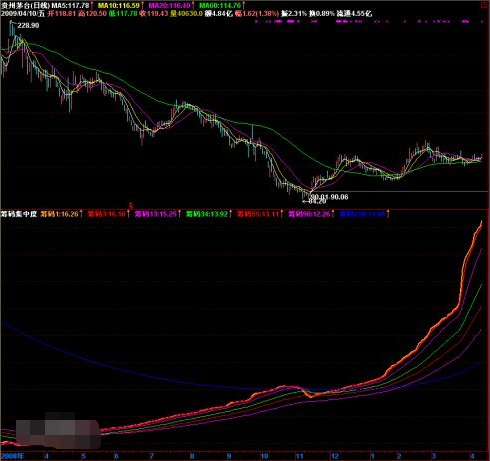Select the 筹码13:15.25 indicator label
This screenshot has width=490, height=461.
(x=156, y=214)
